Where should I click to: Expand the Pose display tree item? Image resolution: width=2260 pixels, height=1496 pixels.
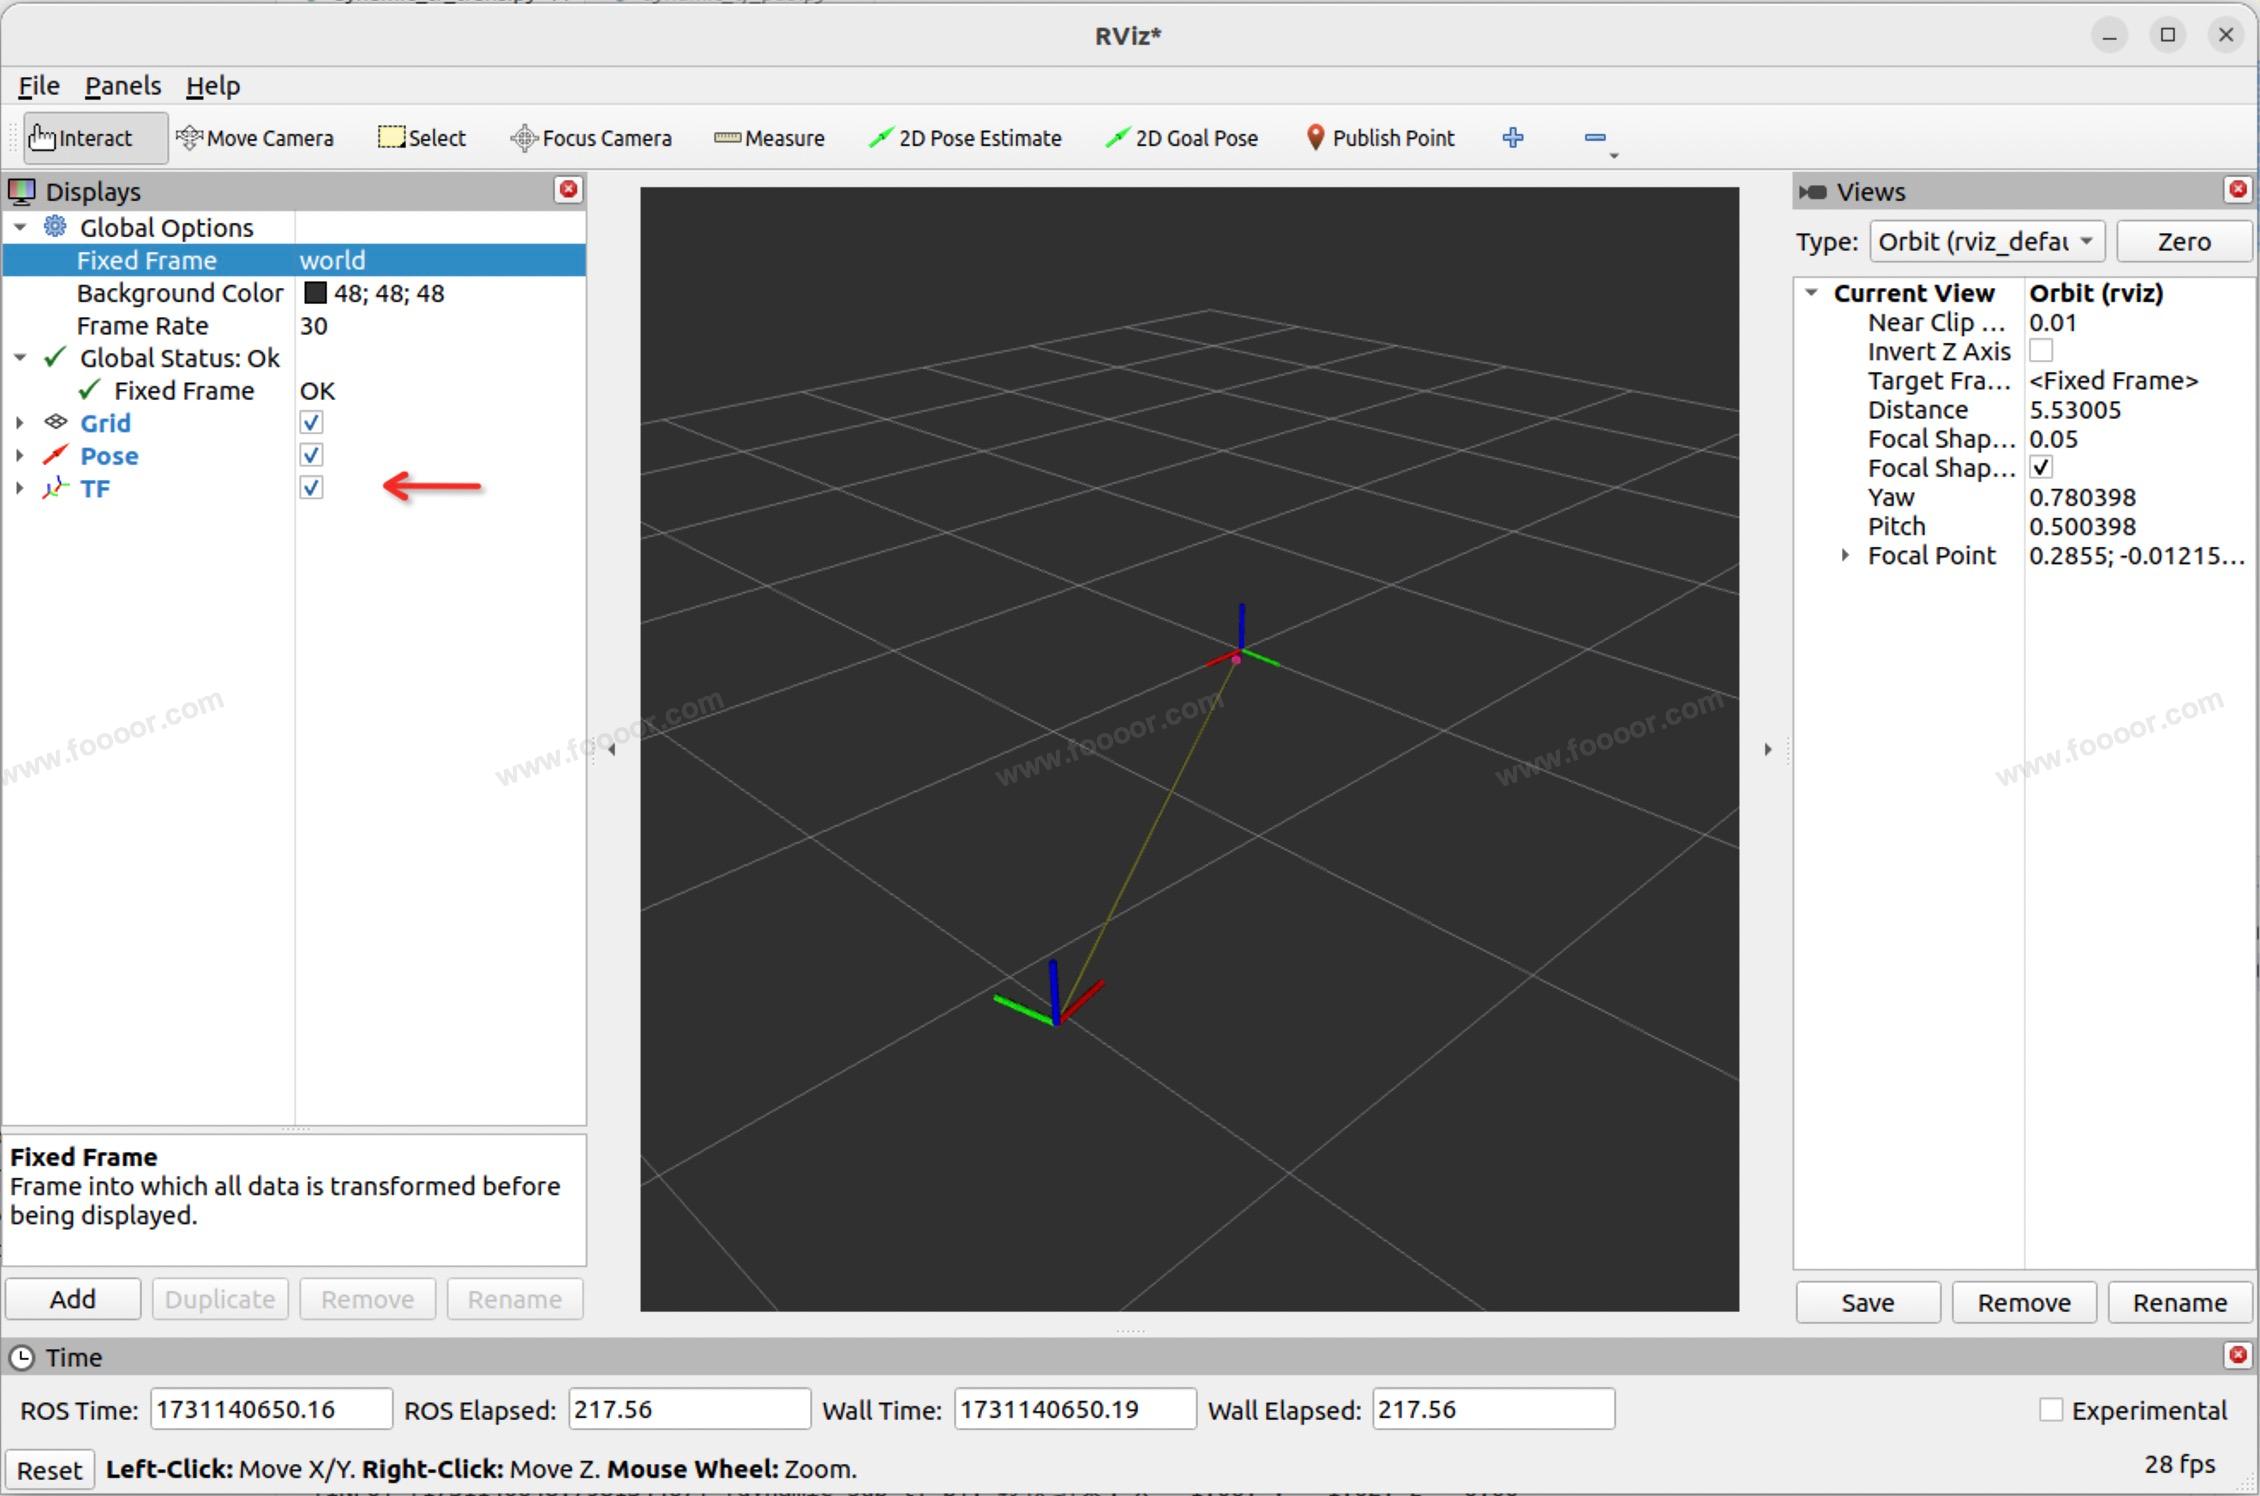tap(19, 456)
